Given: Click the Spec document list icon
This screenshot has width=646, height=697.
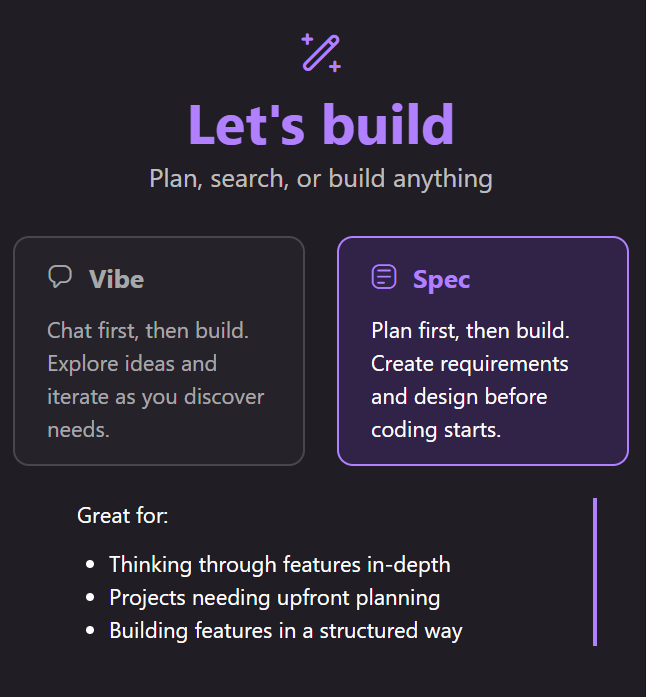Looking at the screenshot, I should coord(384,277).
